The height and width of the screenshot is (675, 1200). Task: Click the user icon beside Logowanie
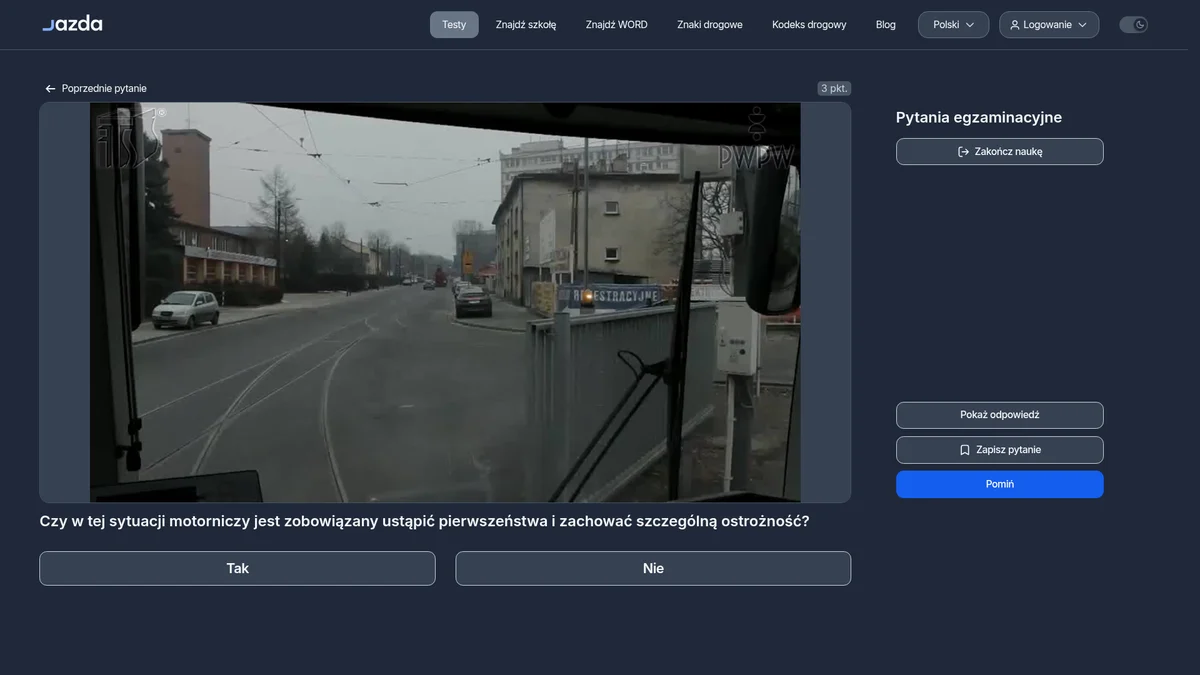pyautogui.click(x=1015, y=25)
